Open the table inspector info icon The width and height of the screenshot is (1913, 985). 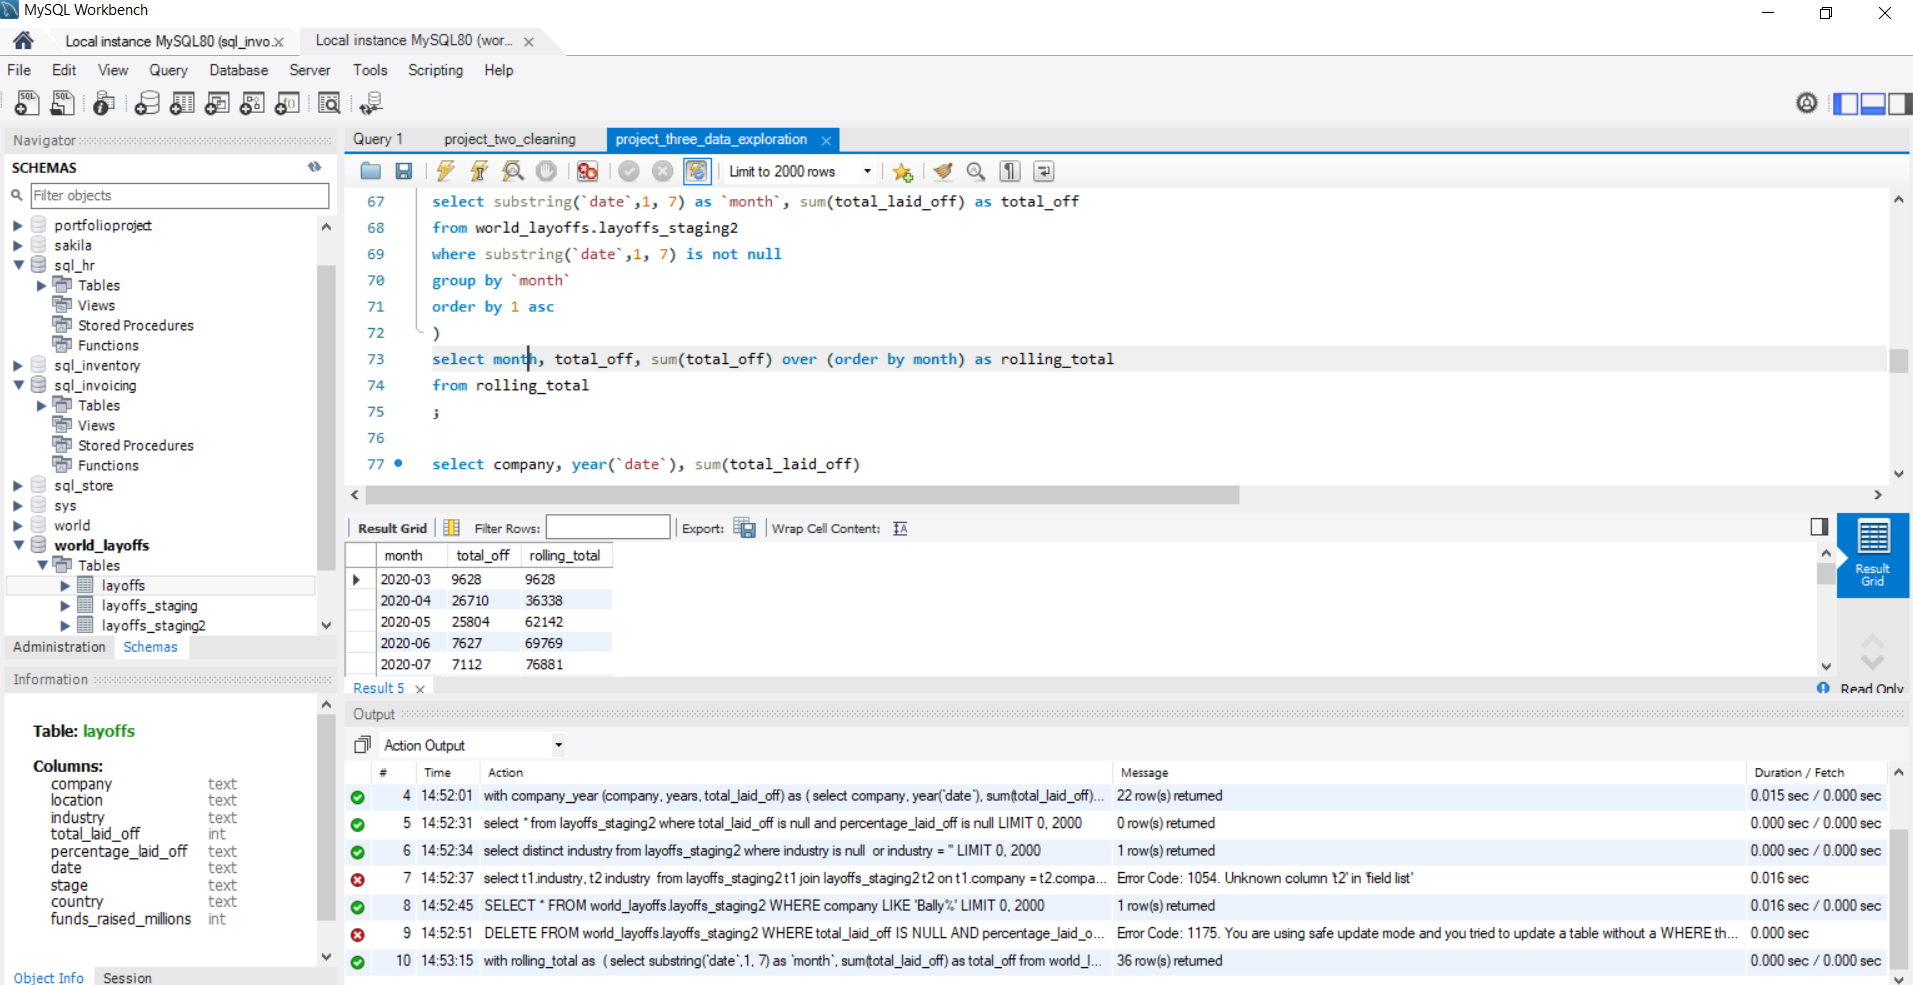pos(104,103)
